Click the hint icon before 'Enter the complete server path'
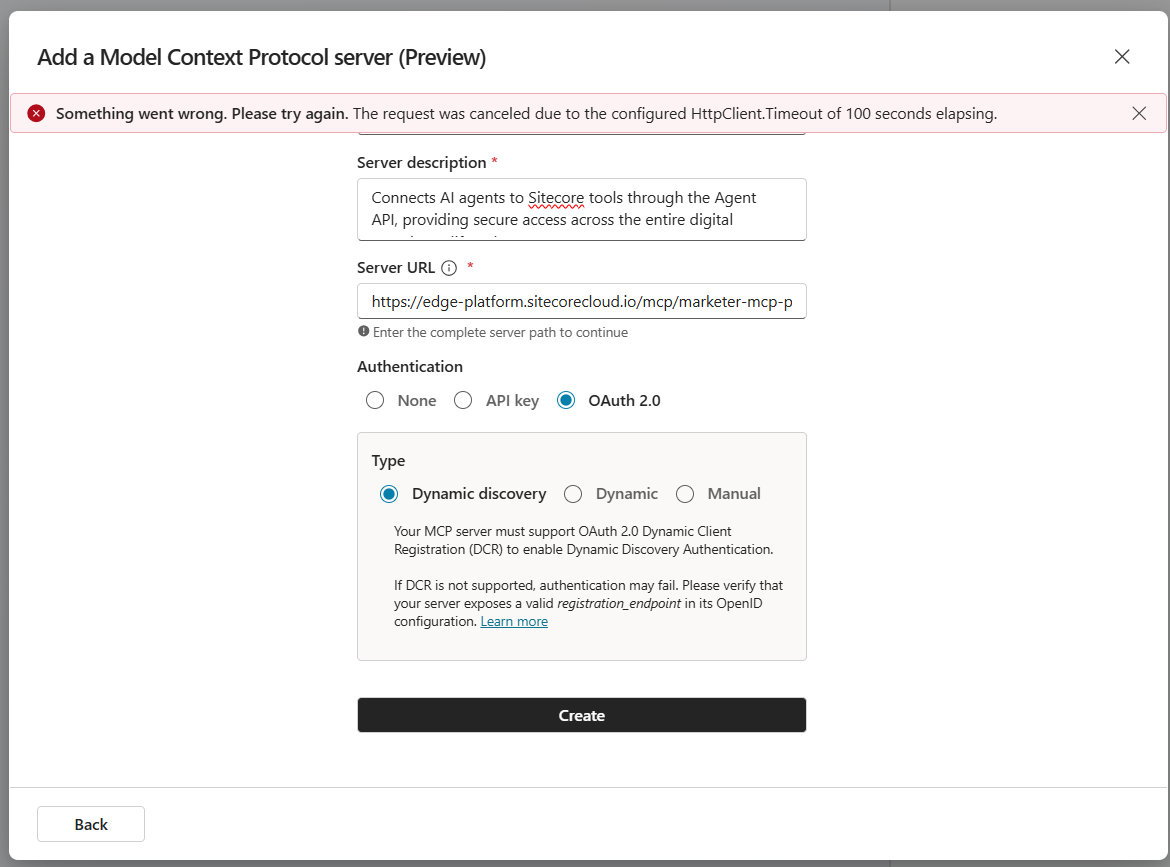1170x867 pixels. pyautogui.click(x=363, y=332)
